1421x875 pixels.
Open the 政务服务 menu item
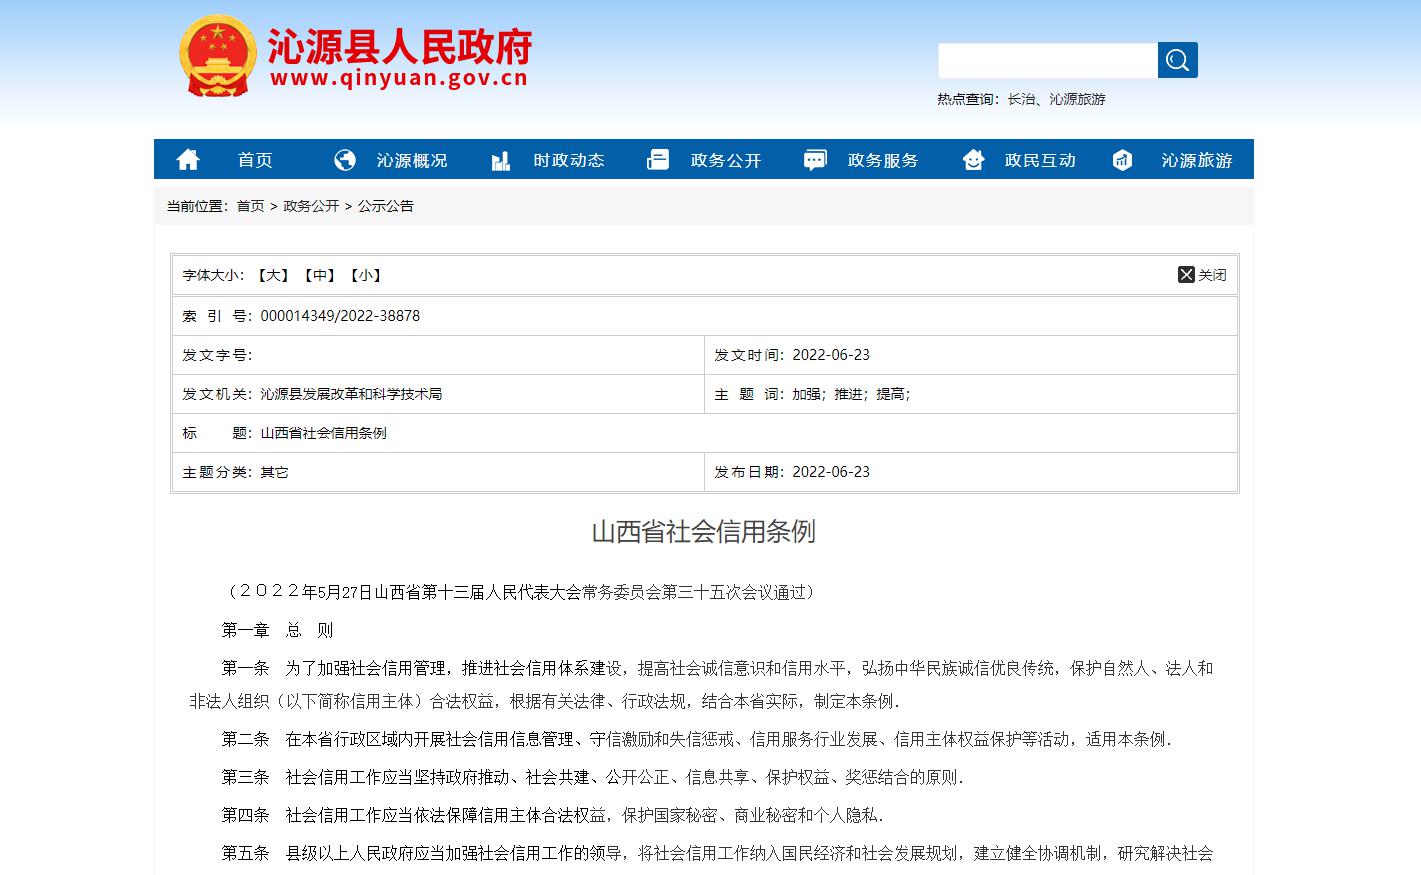click(883, 160)
